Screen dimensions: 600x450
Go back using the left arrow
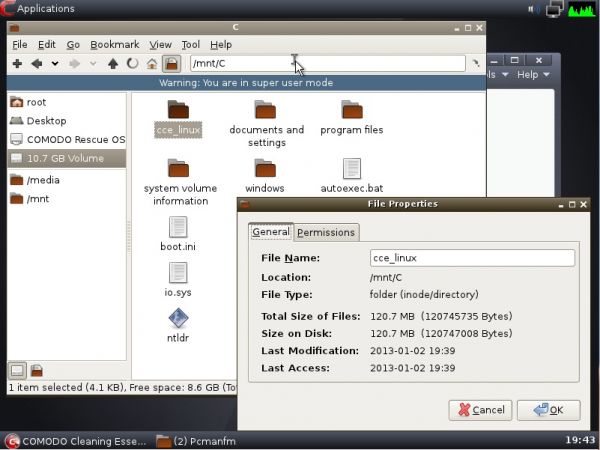37,64
